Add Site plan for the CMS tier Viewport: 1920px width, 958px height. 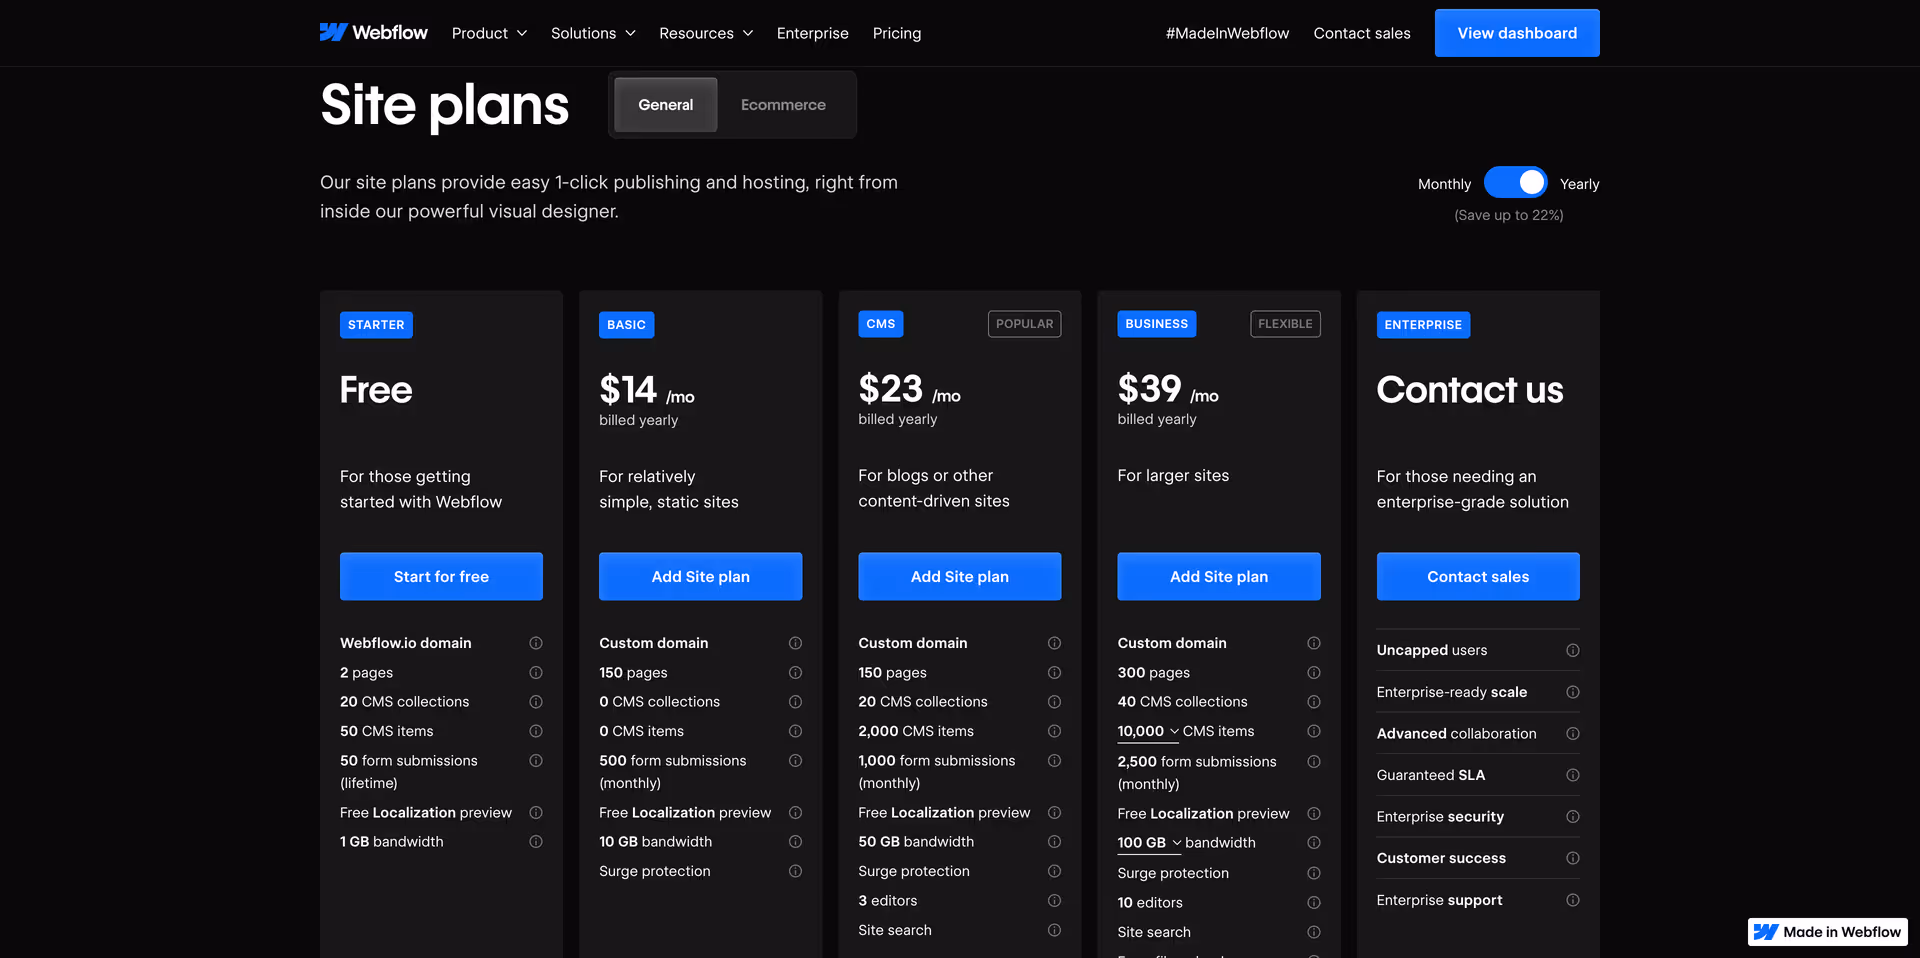960,576
